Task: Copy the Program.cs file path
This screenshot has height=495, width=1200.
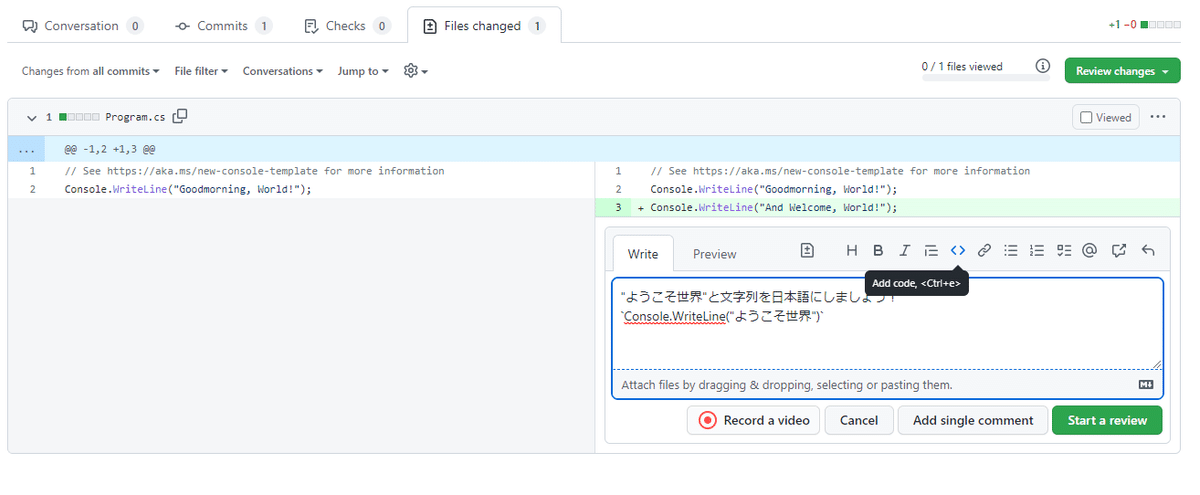Action: [180, 117]
